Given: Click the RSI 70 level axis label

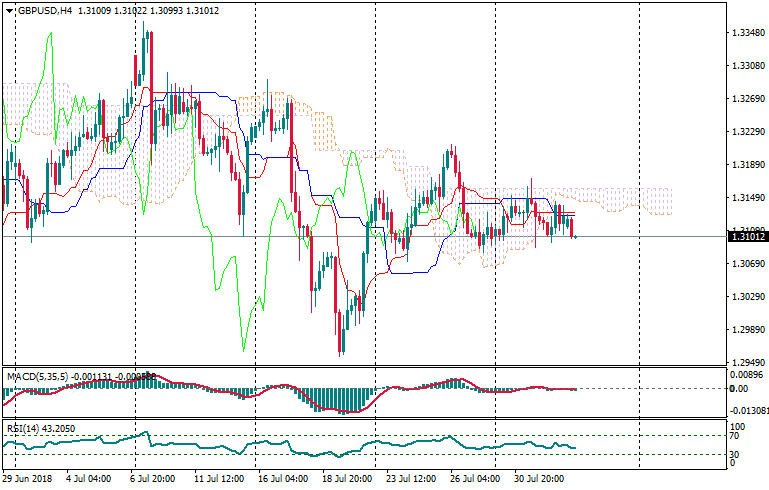Looking at the screenshot, I should pos(733,436).
